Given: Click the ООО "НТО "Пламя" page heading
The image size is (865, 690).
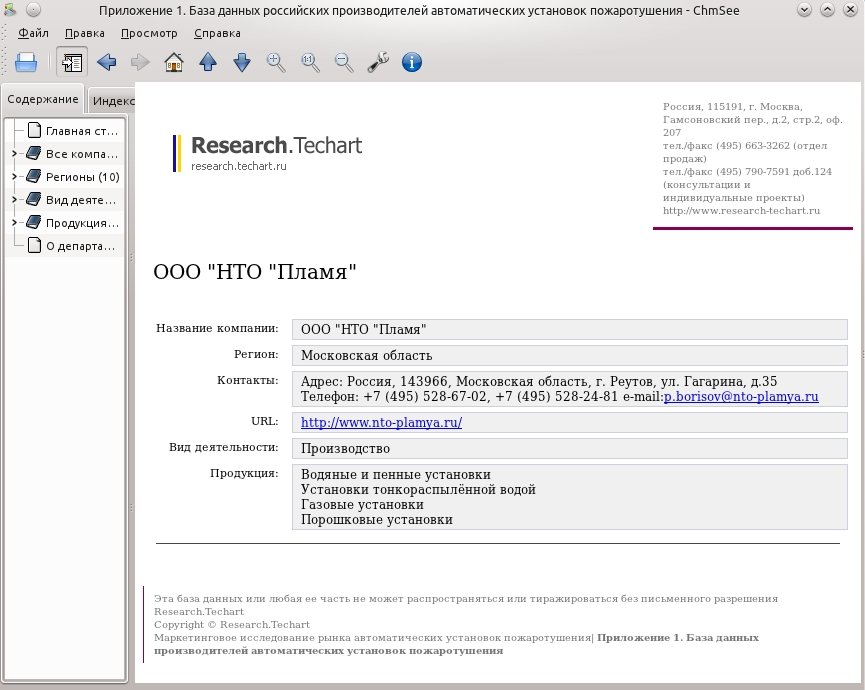Looking at the screenshot, I should (x=254, y=272).
